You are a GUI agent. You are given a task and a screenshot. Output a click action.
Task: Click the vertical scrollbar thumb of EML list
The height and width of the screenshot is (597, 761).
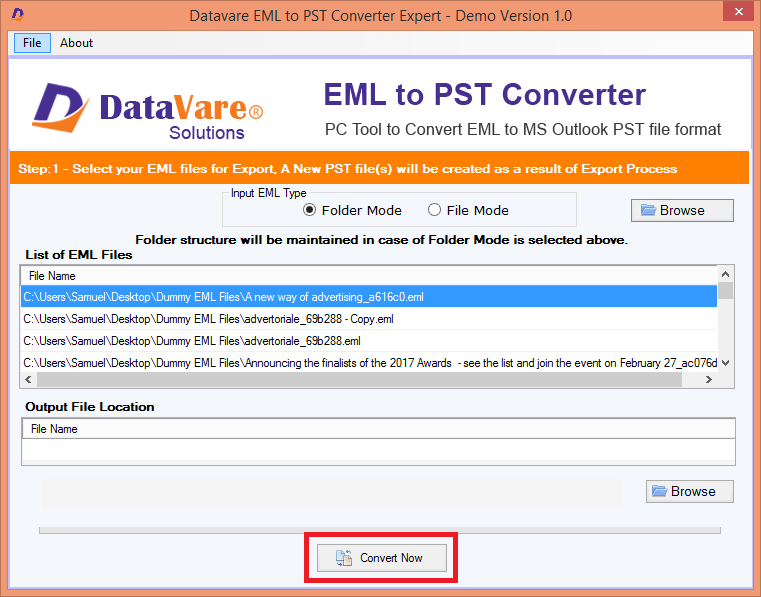pyautogui.click(x=726, y=290)
